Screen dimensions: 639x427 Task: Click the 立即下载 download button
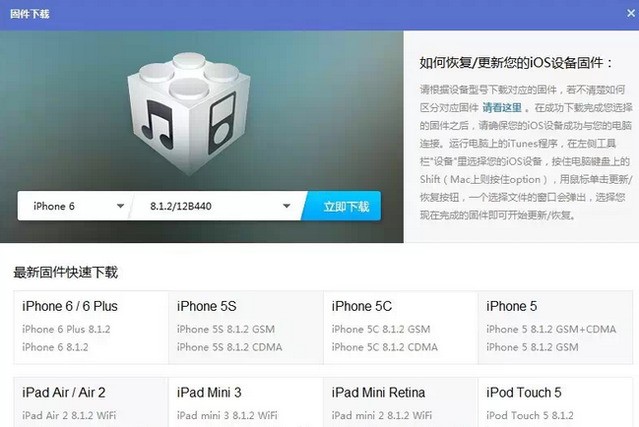[342, 206]
